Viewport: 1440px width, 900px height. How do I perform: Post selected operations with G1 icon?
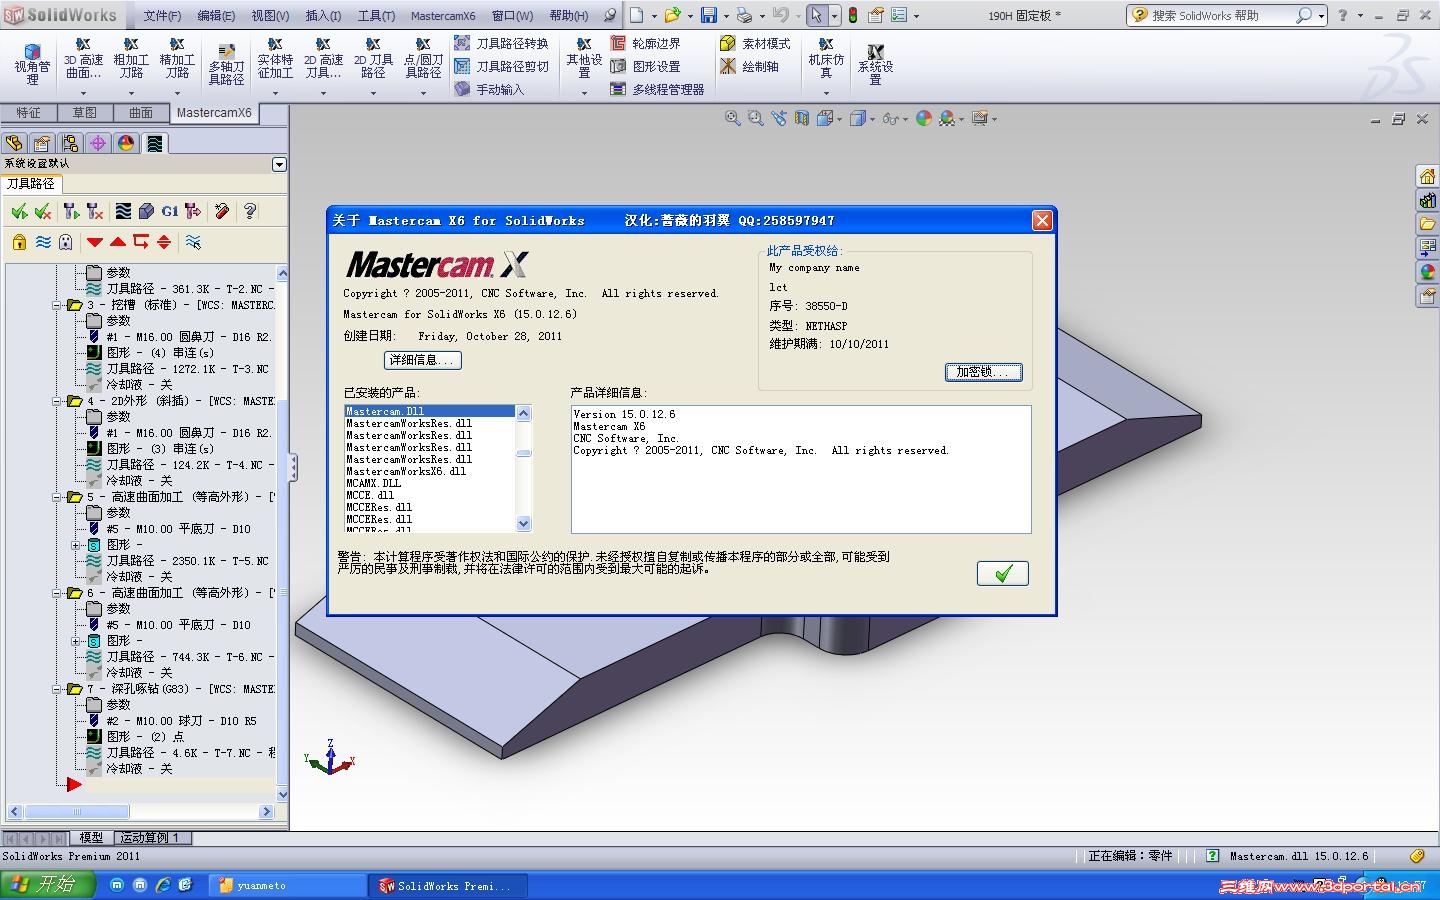(x=170, y=211)
